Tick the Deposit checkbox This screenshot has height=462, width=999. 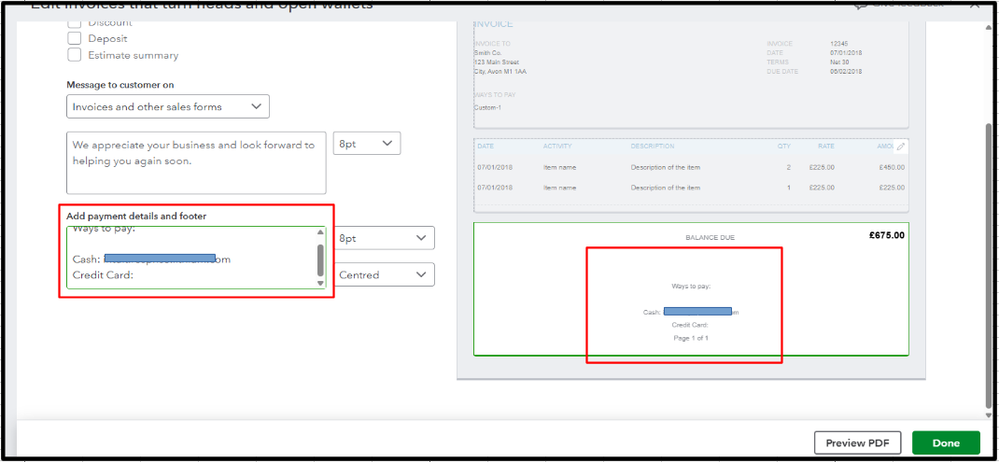click(75, 38)
